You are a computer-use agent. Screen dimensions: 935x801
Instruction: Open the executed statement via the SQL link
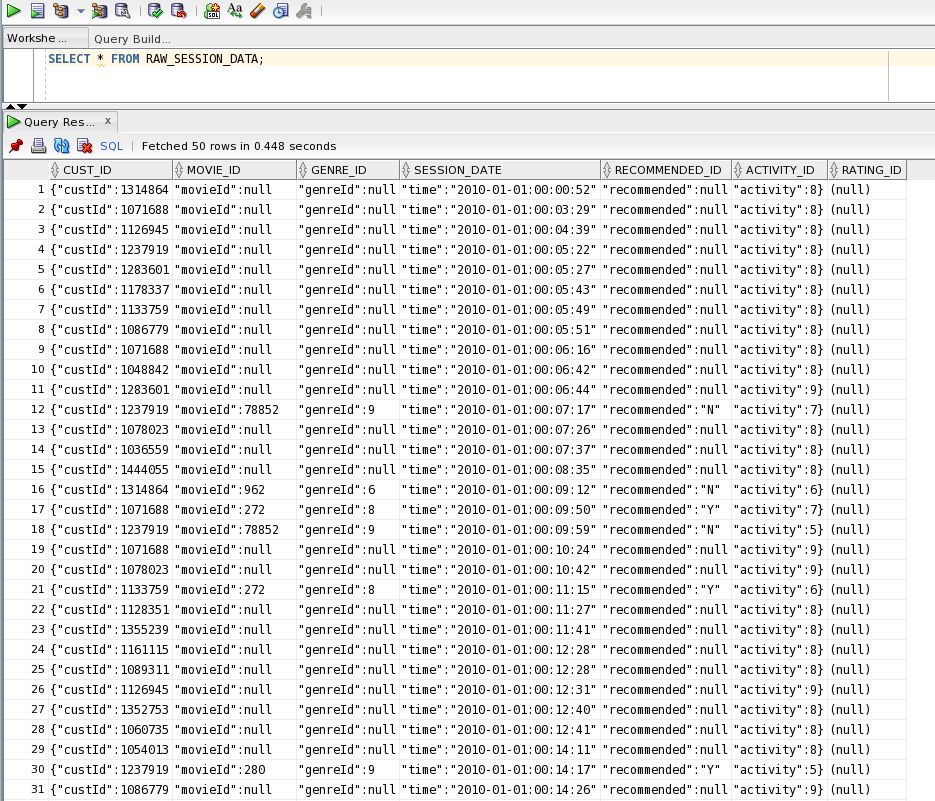[x=111, y=146]
